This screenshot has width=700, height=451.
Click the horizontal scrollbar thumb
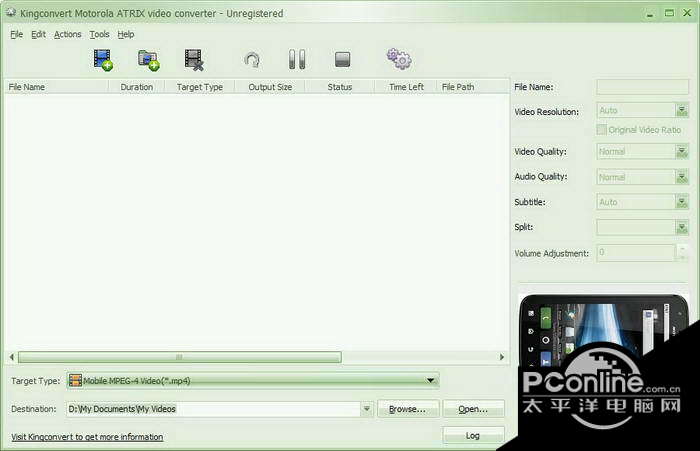179,357
